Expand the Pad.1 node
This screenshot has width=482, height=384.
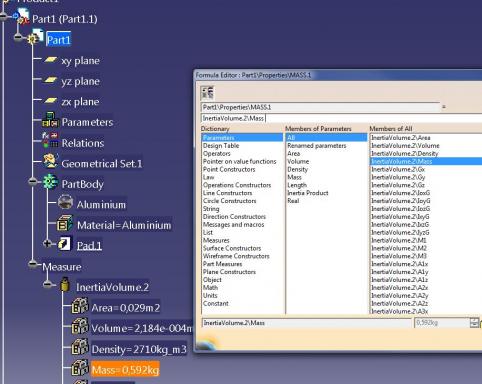point(47,243)
